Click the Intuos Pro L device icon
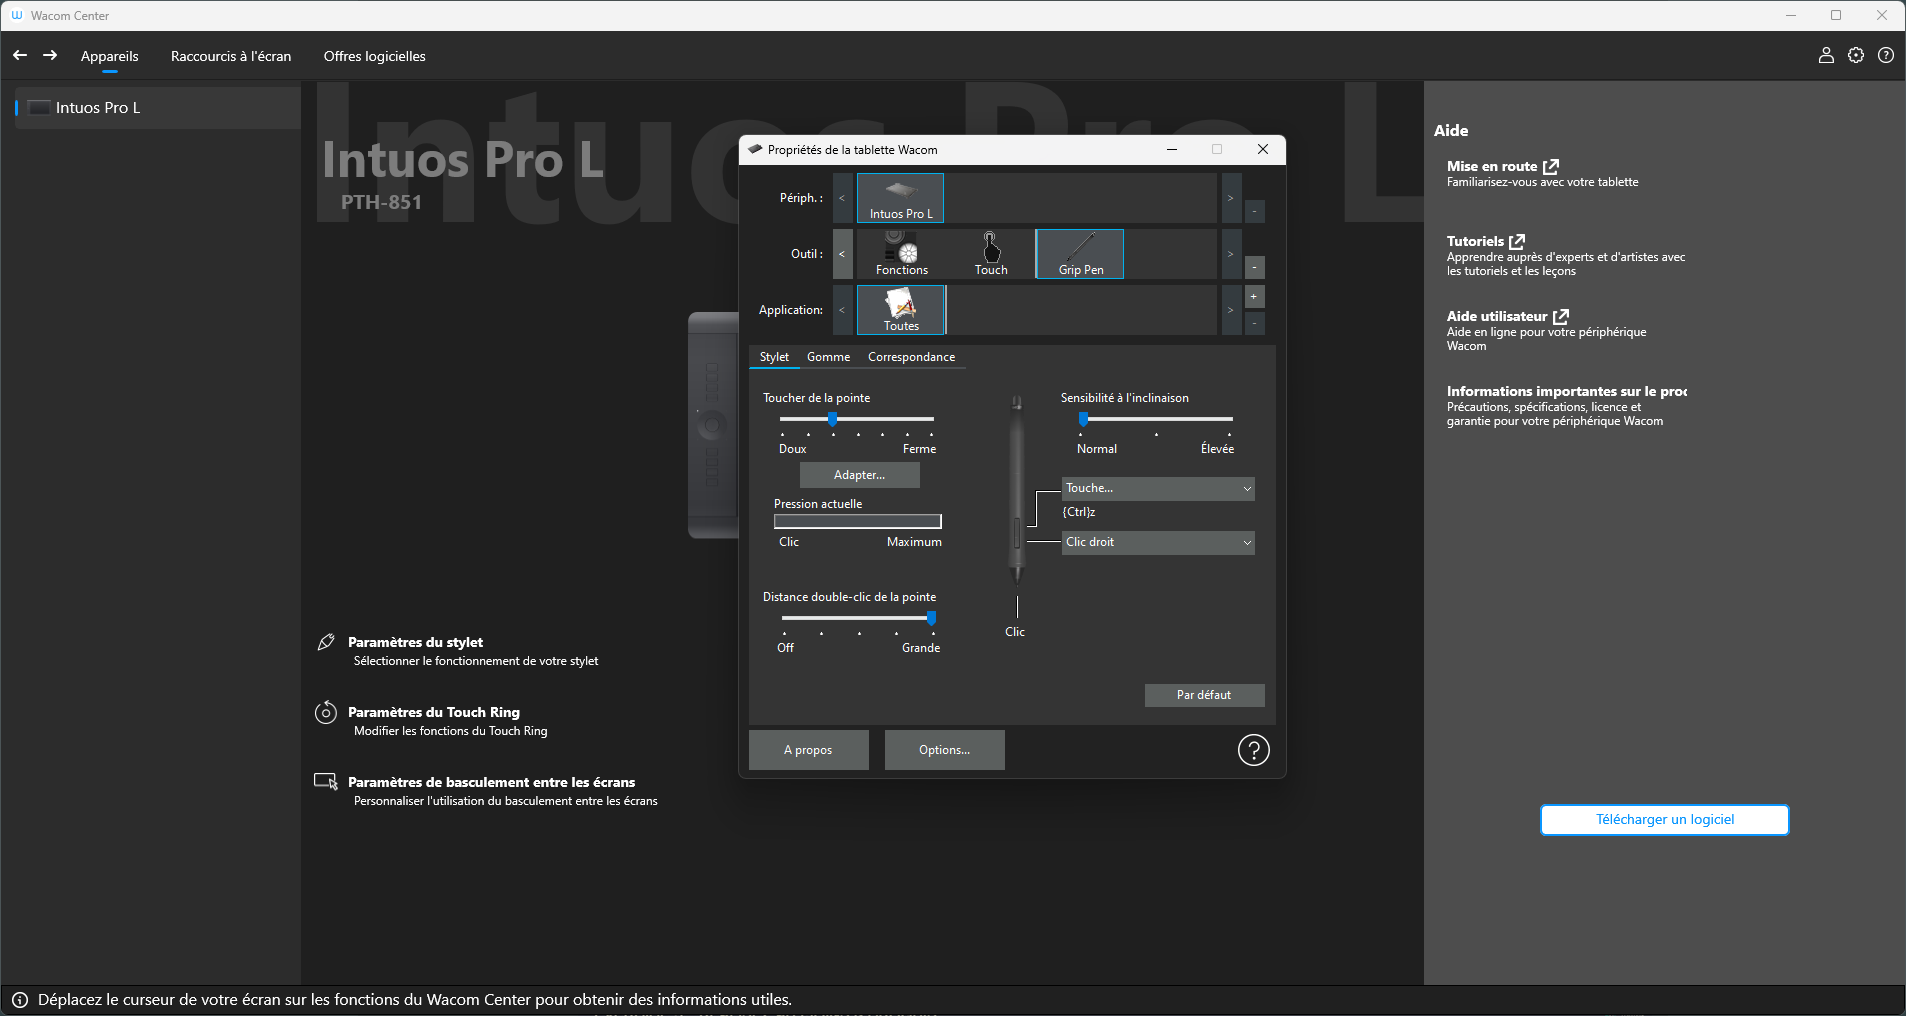The width and height of the screenshot is (1906, 1016). click(898, 197)
